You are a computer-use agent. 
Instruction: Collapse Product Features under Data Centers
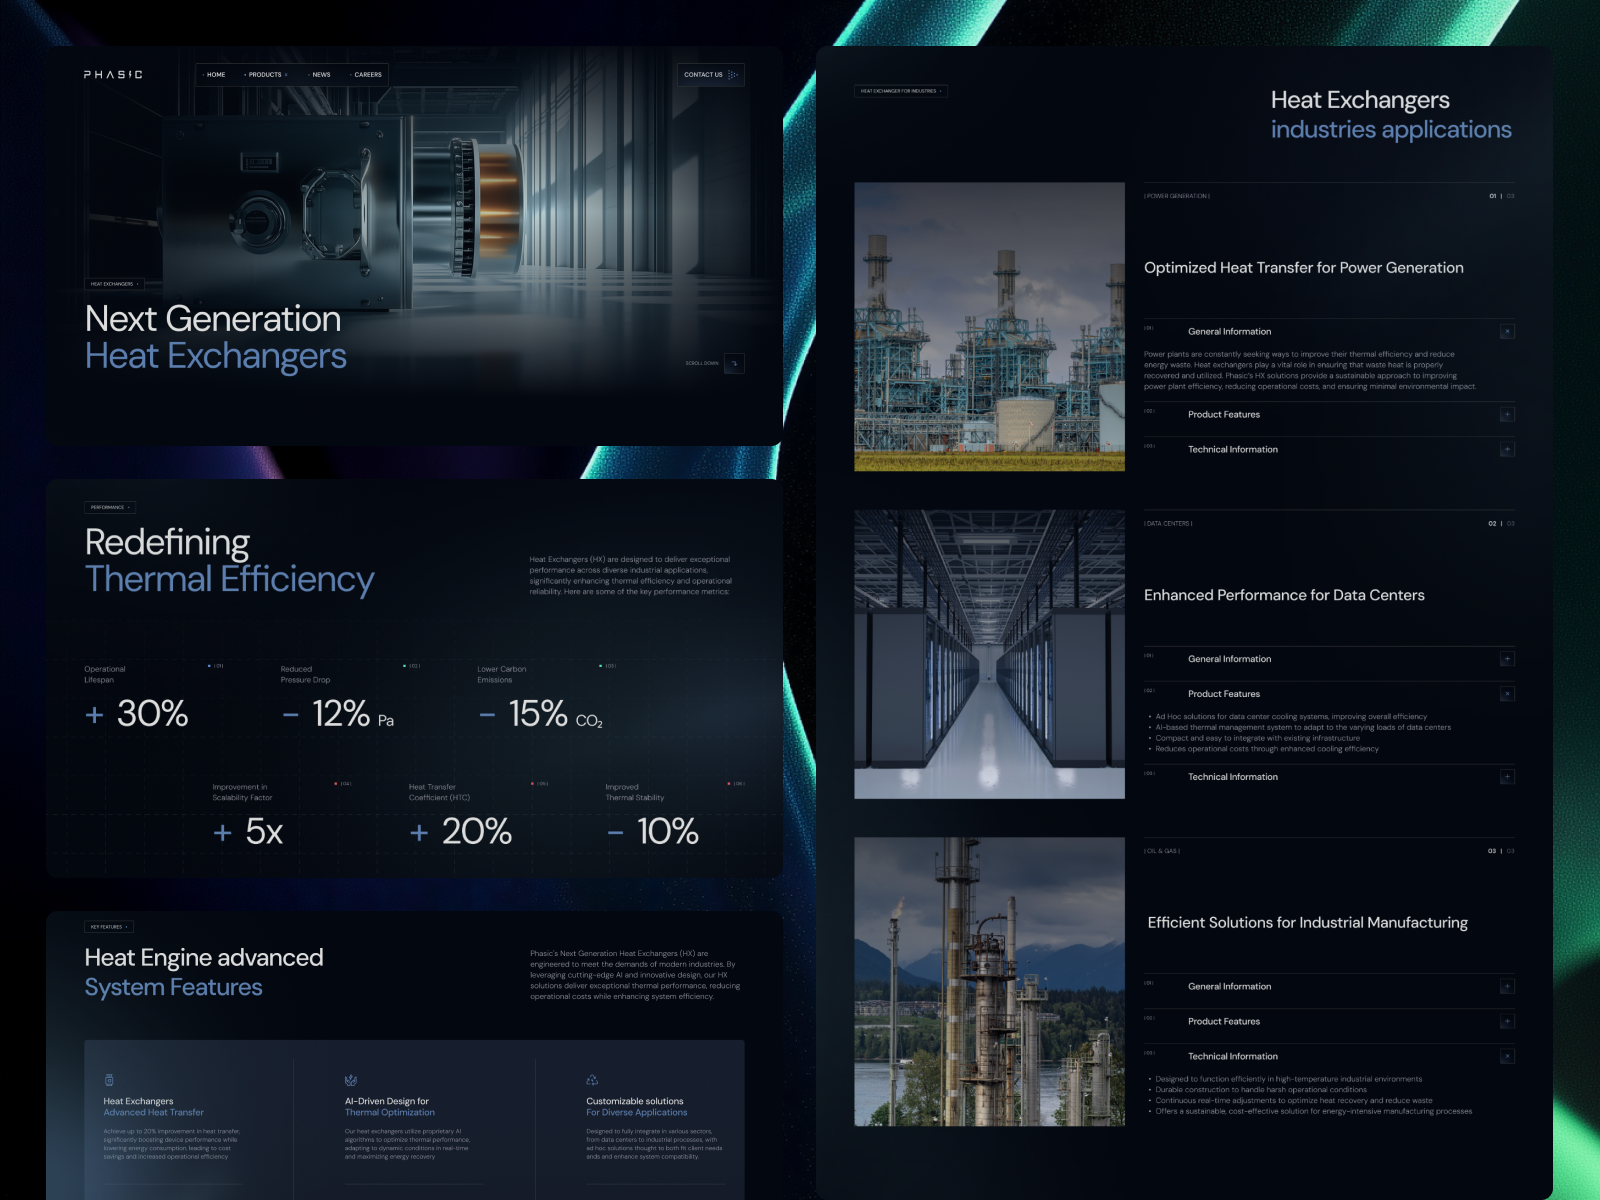[1507, 694]
